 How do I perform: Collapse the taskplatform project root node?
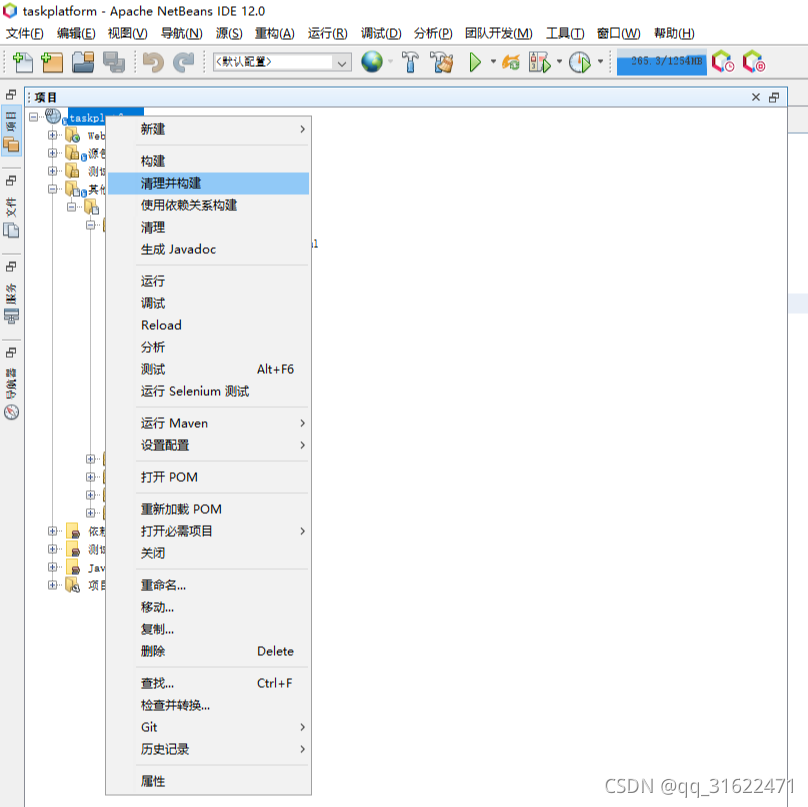click(x=33, y=117)
